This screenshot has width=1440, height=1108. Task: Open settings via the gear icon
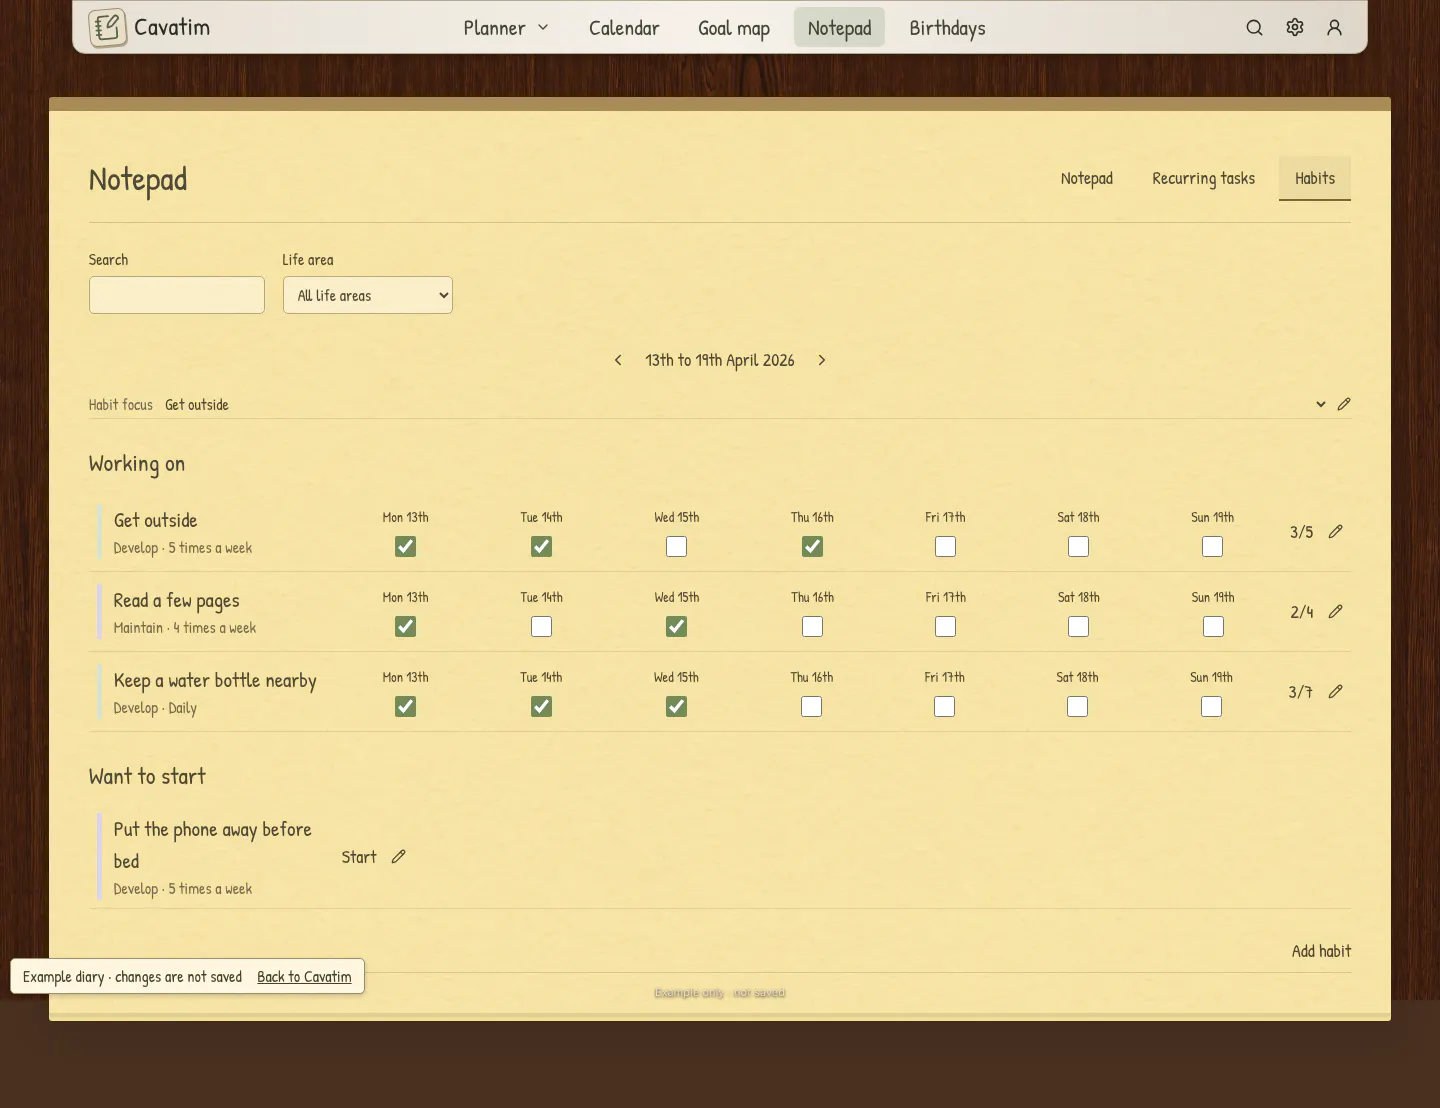(x=1295, y=28)
